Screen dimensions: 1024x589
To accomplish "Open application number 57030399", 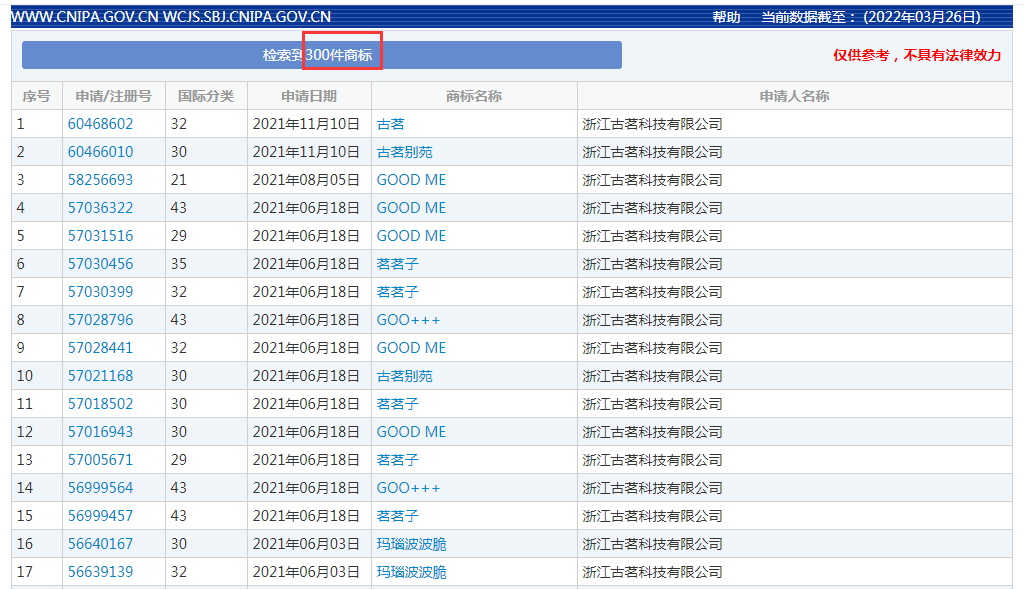I will [x=101, y=292].
